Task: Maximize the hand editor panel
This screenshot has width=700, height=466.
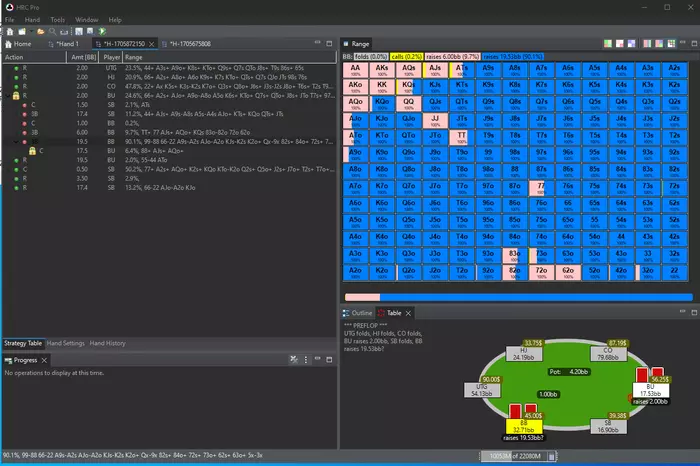Action: [x=329, y=43]
